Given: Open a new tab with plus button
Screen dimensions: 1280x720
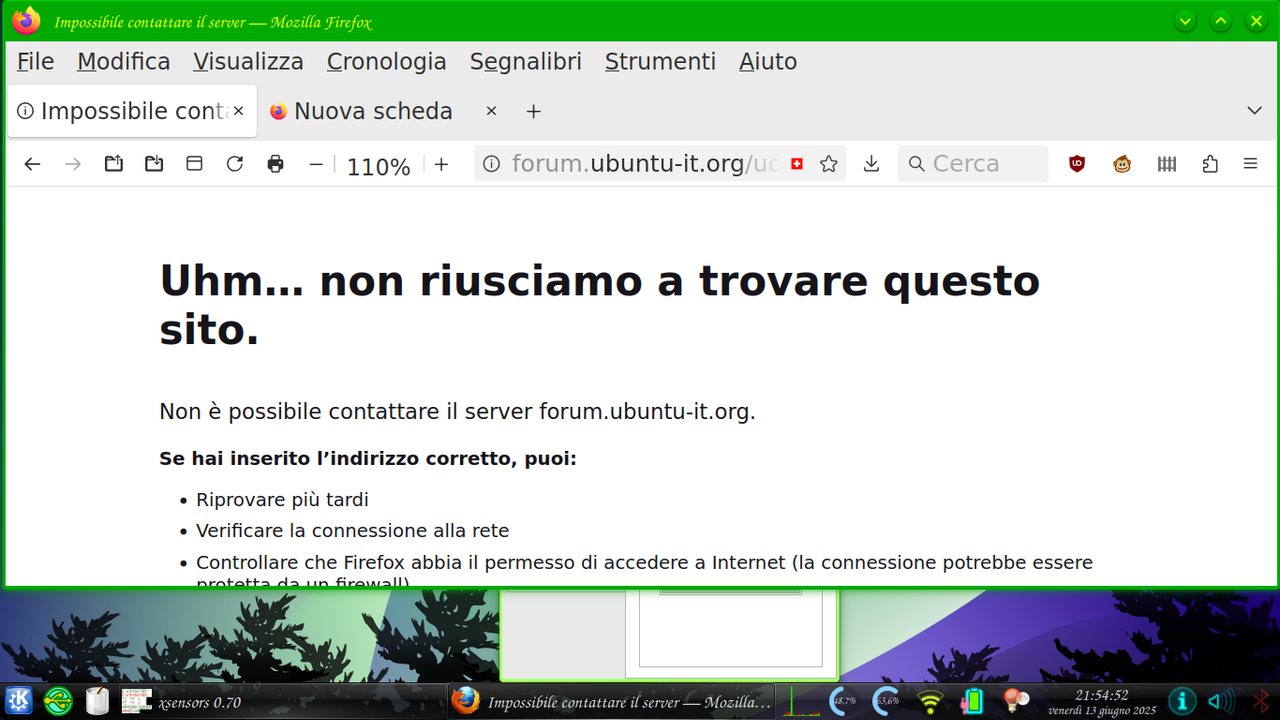Looking at the screenshot, I should [x=534, y=111].
